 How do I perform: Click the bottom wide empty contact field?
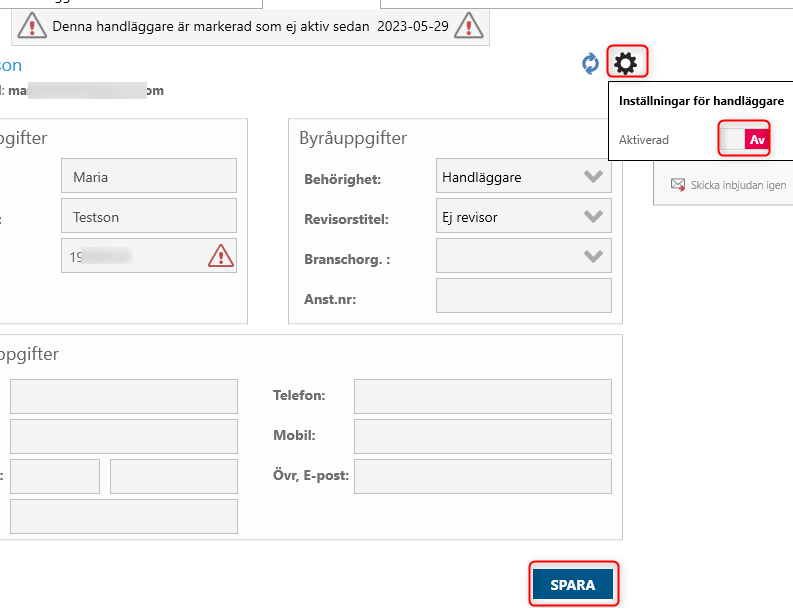click(x=123, y=516)
